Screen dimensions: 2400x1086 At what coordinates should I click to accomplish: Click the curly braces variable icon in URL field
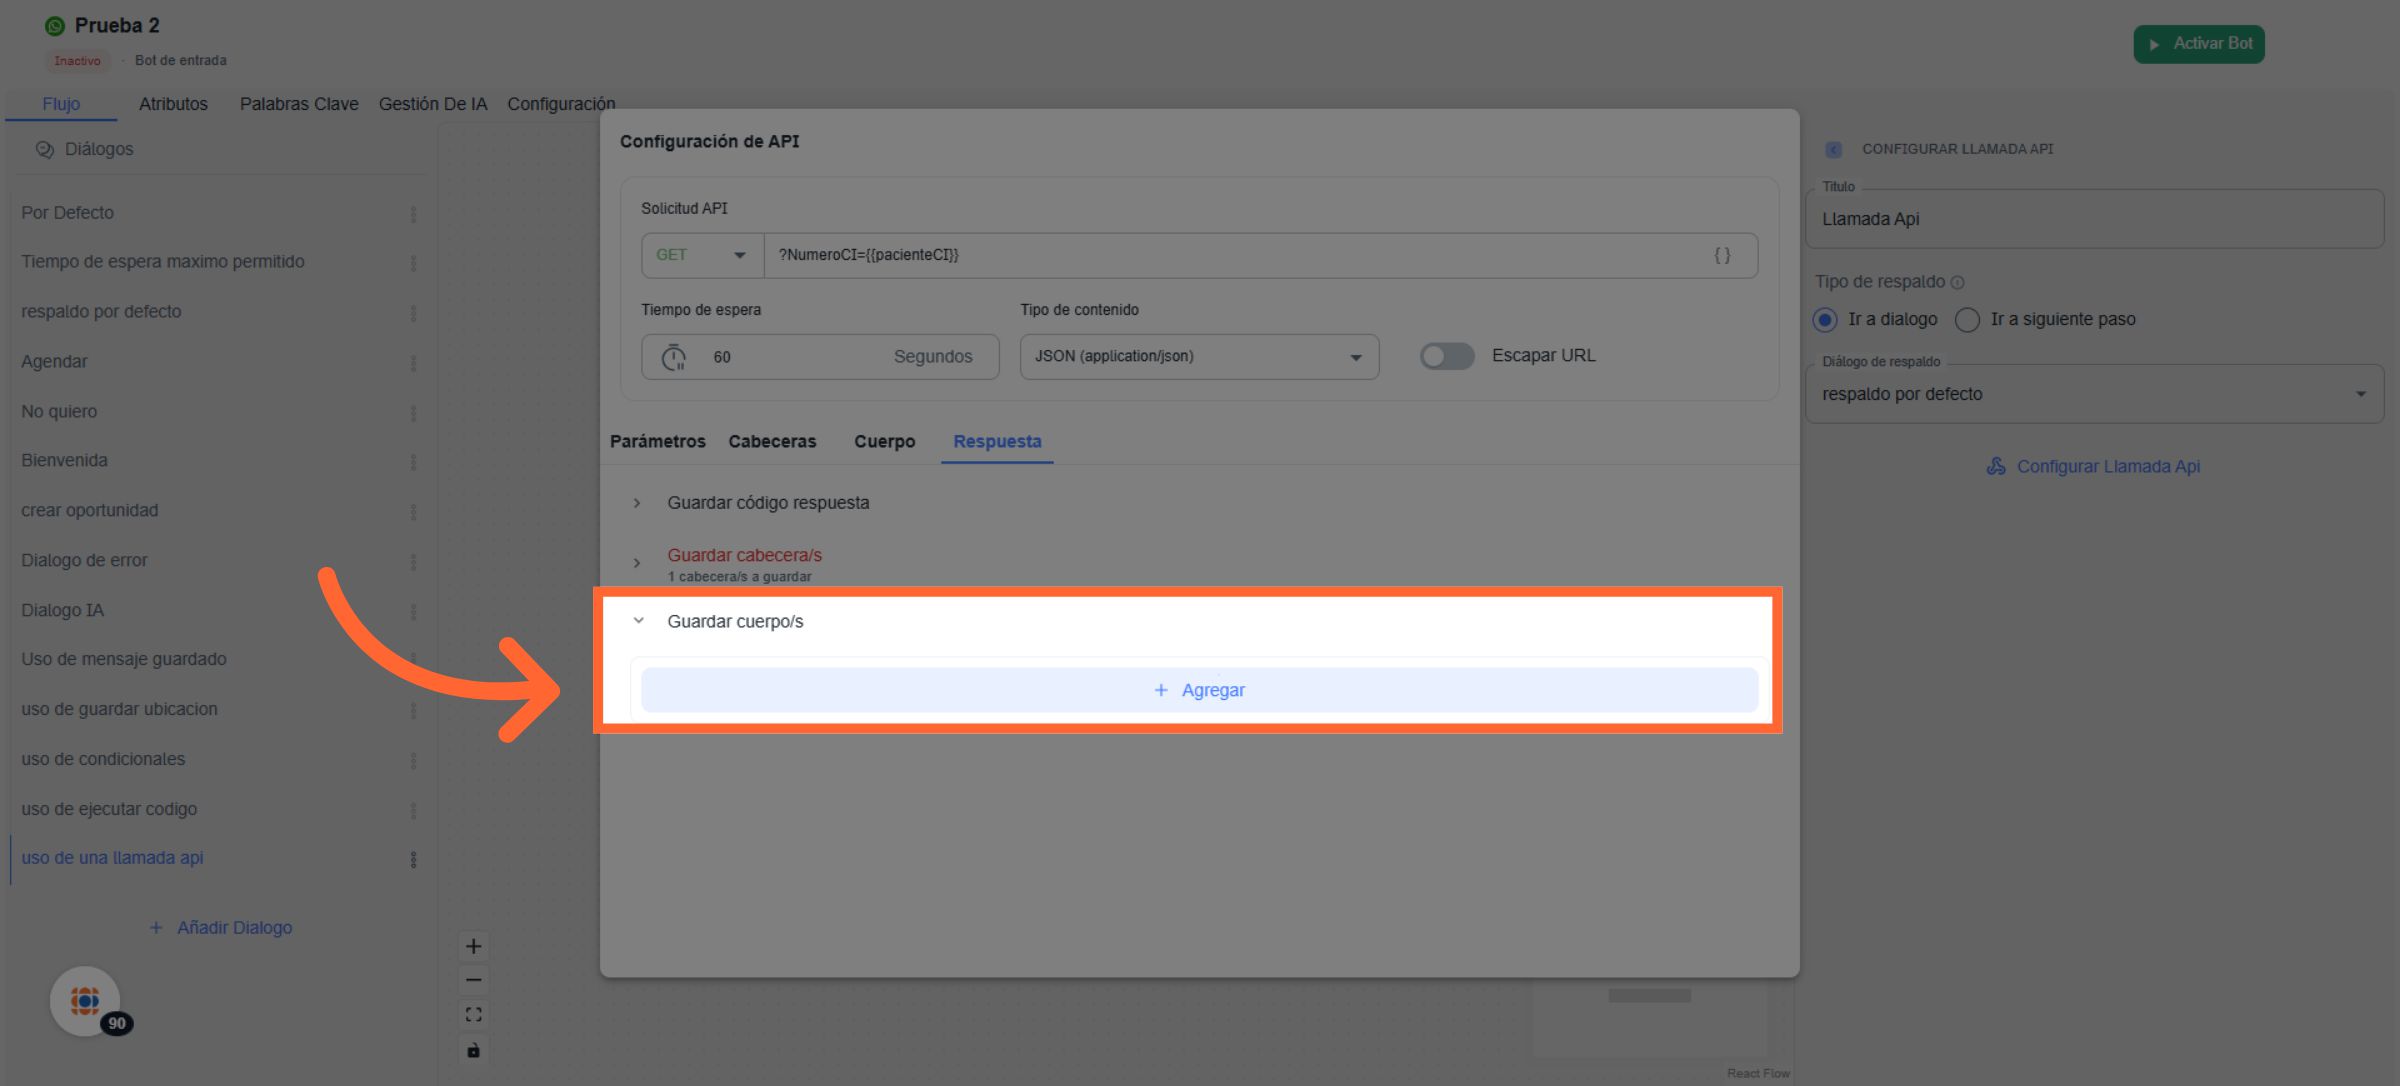1722,255
